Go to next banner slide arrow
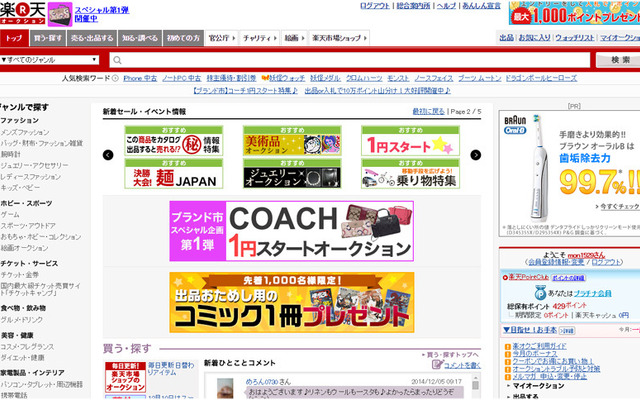The image size is (640, 400). (x=476, y=155)
